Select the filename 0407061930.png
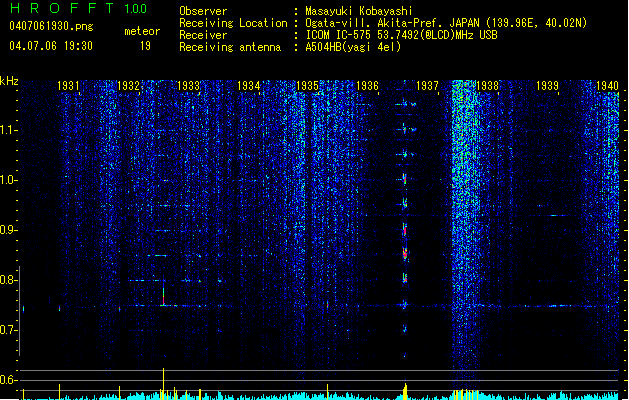629x400 pixels. point(51,26)
